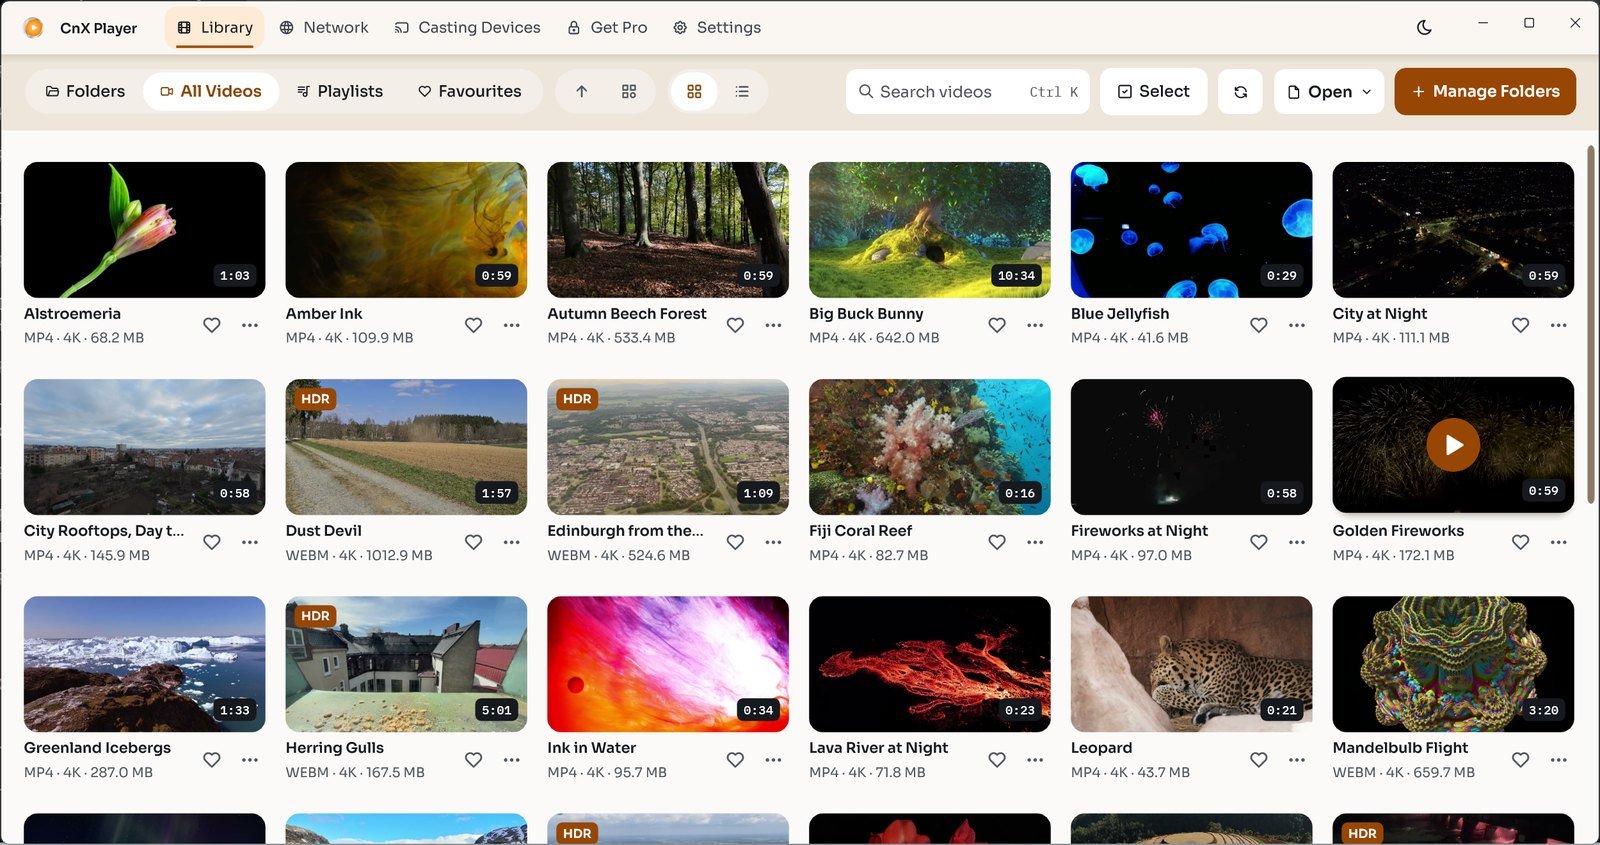The width and height of the screenshot is (1600, 845).
Task: View the Favourites list
Action: click(x=470, y=91)
